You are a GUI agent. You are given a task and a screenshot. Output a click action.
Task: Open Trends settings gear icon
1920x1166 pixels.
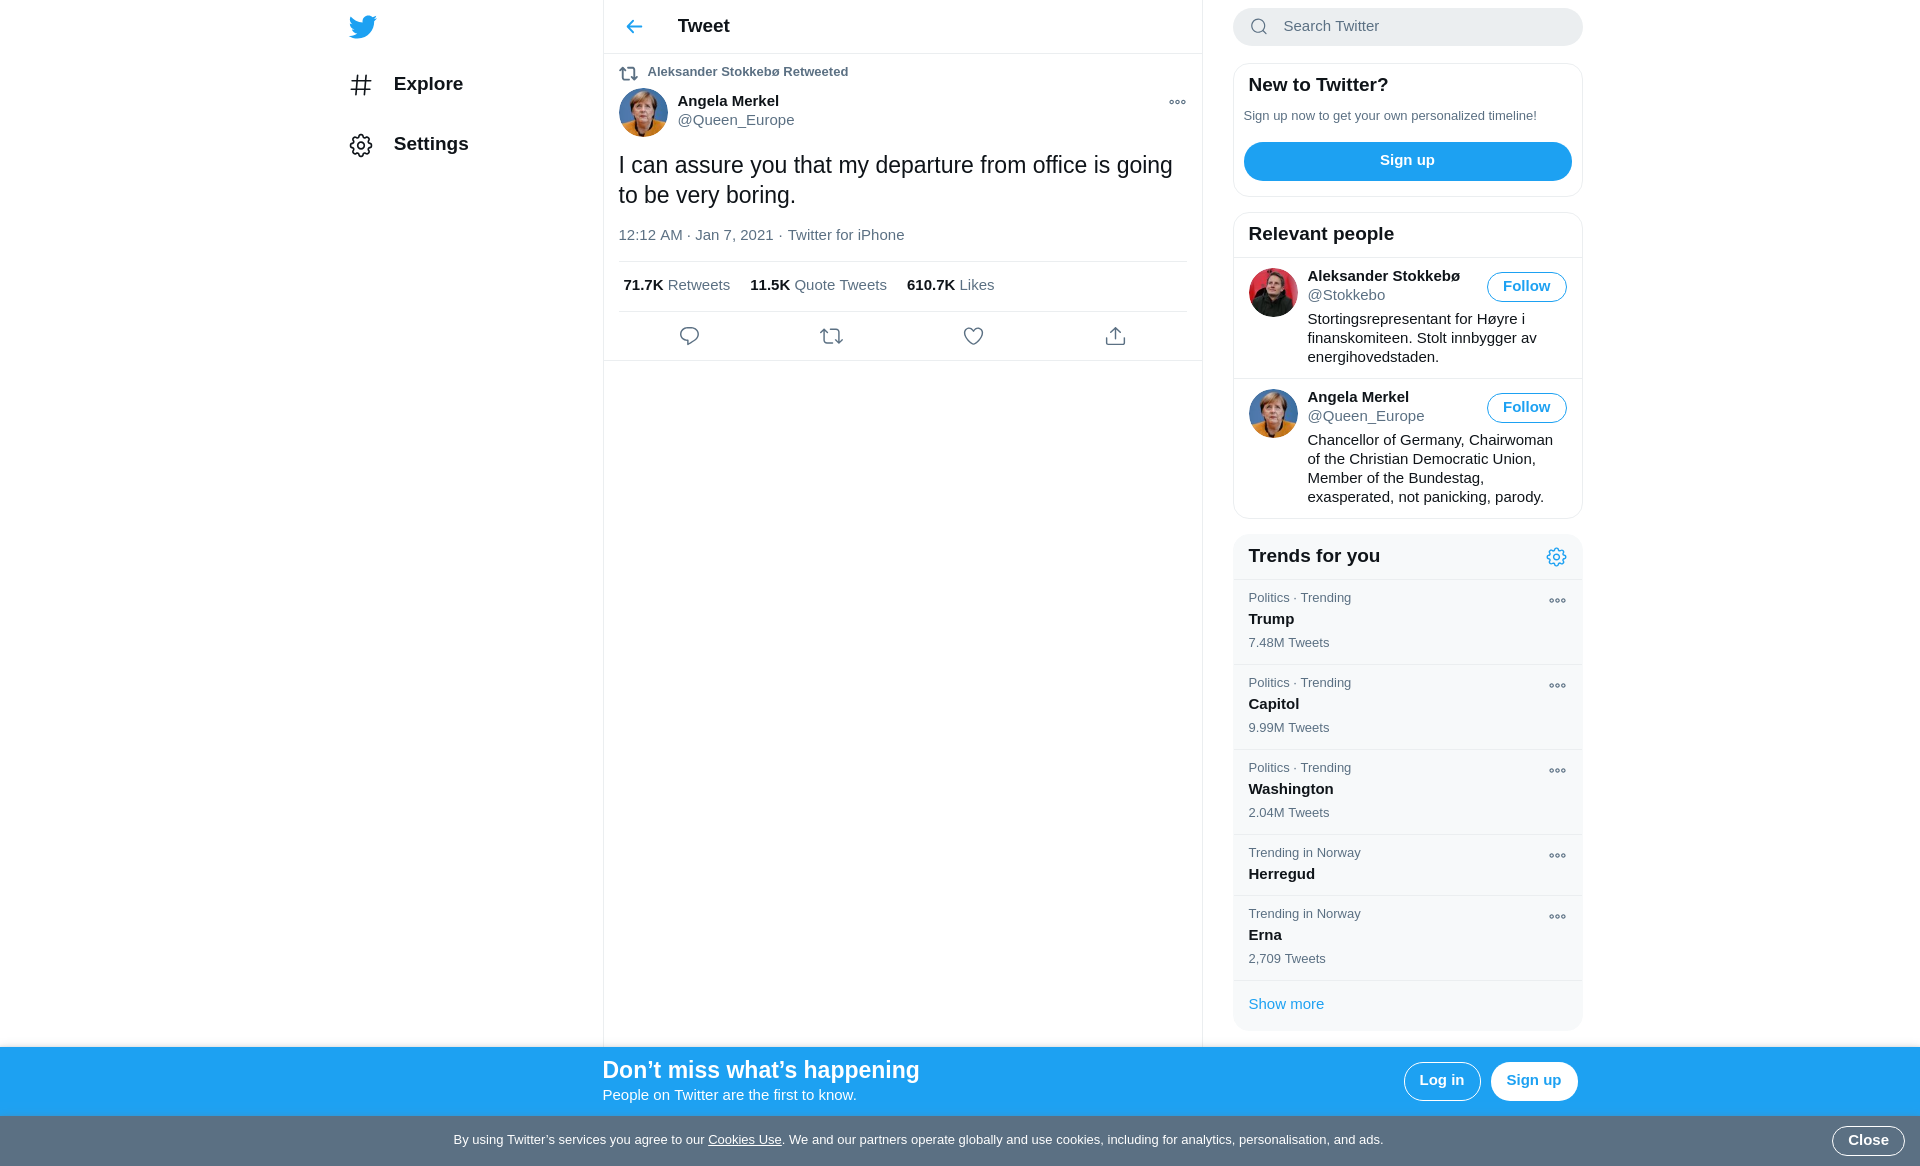coord(1556,557)
